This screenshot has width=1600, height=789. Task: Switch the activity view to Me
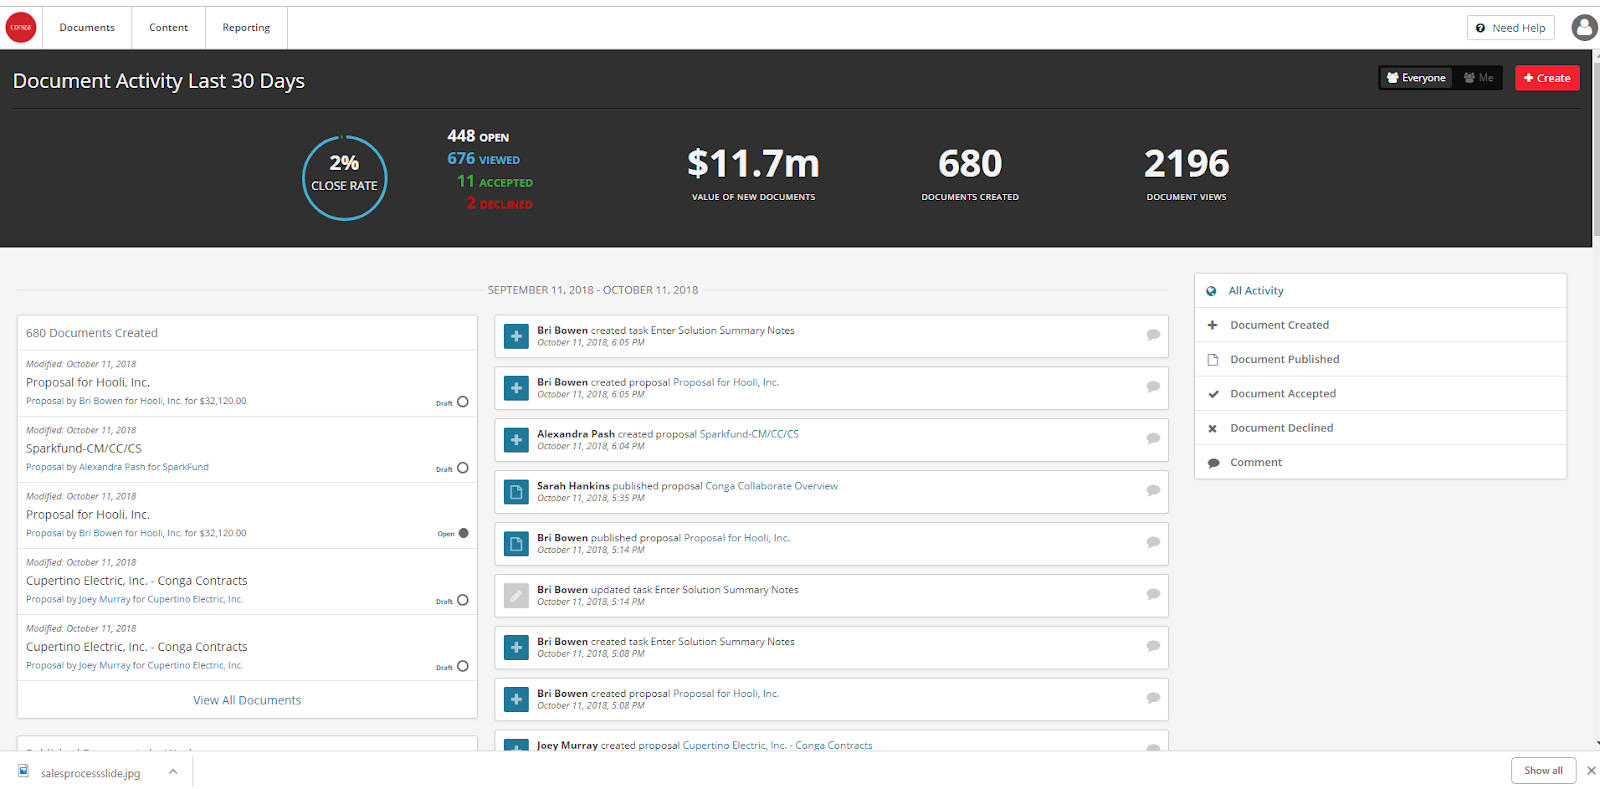(x=1479, y=78)
